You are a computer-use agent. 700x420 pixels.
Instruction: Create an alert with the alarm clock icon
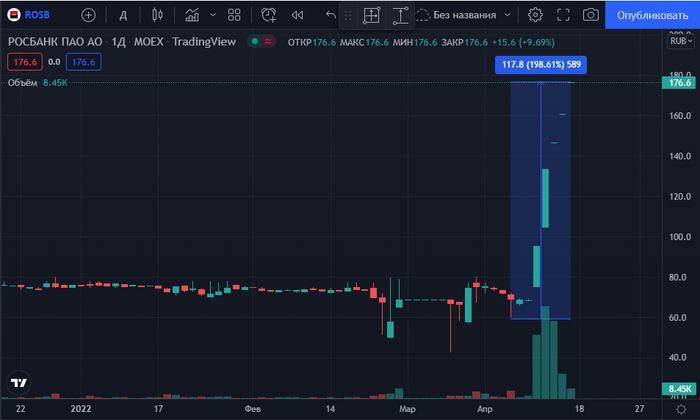(269, 15)
